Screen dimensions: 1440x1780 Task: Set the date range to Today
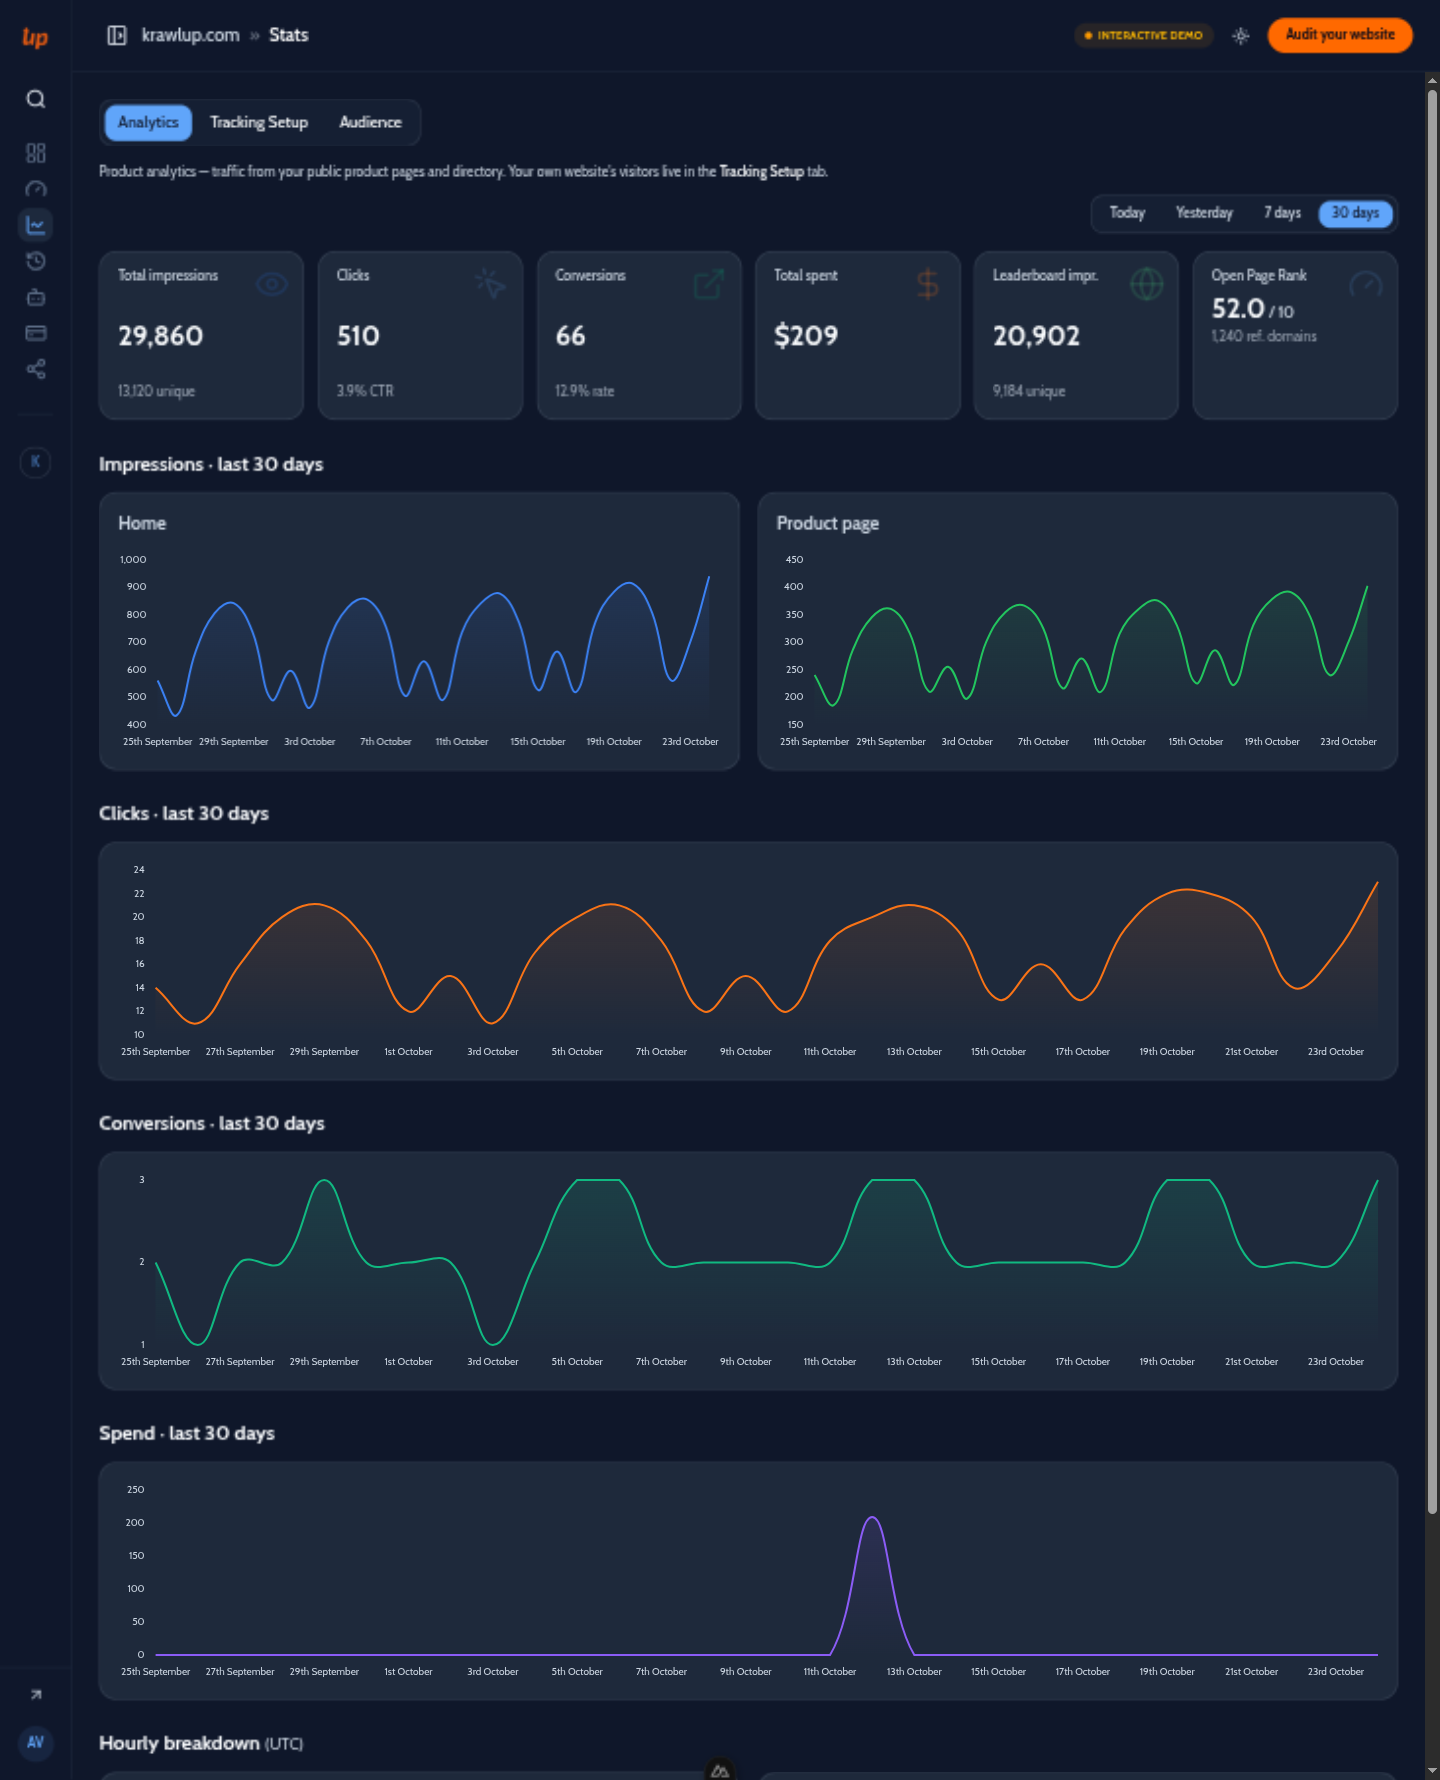[1127, 213]
